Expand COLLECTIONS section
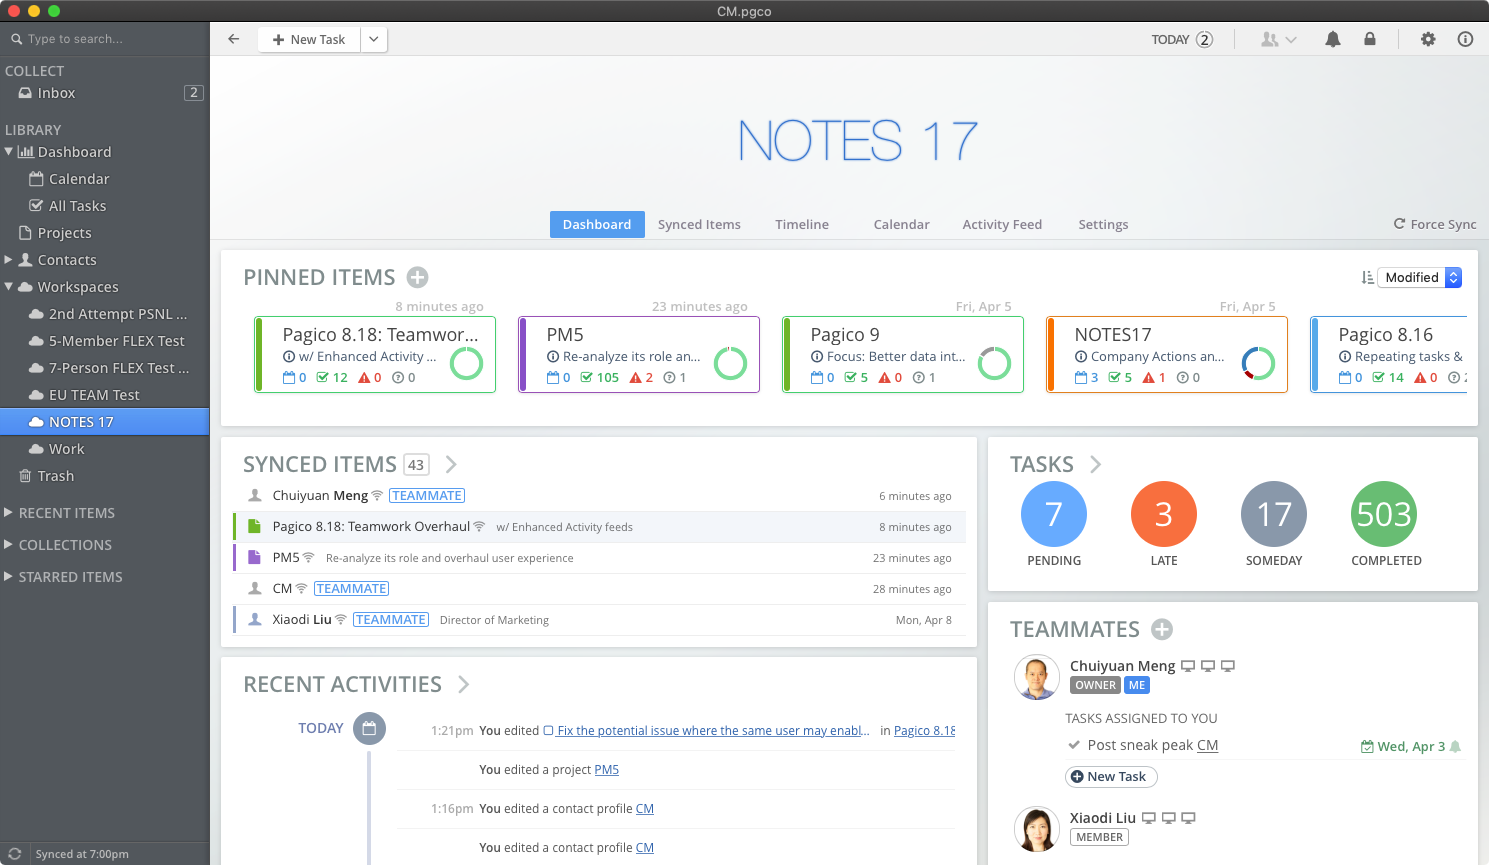Screen dimensions: 1489x865 (9, 545)
